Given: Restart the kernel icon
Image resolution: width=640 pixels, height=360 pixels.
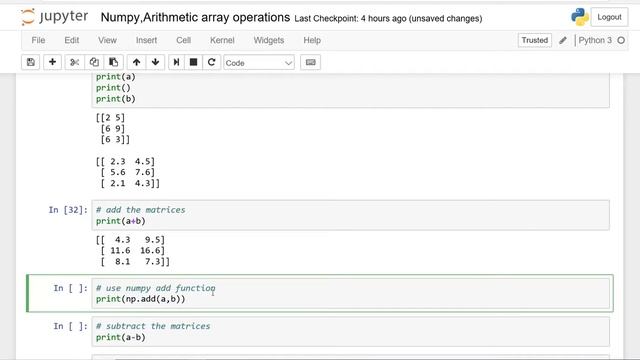Looking at the screenshot, I should (x=211, y=62).
